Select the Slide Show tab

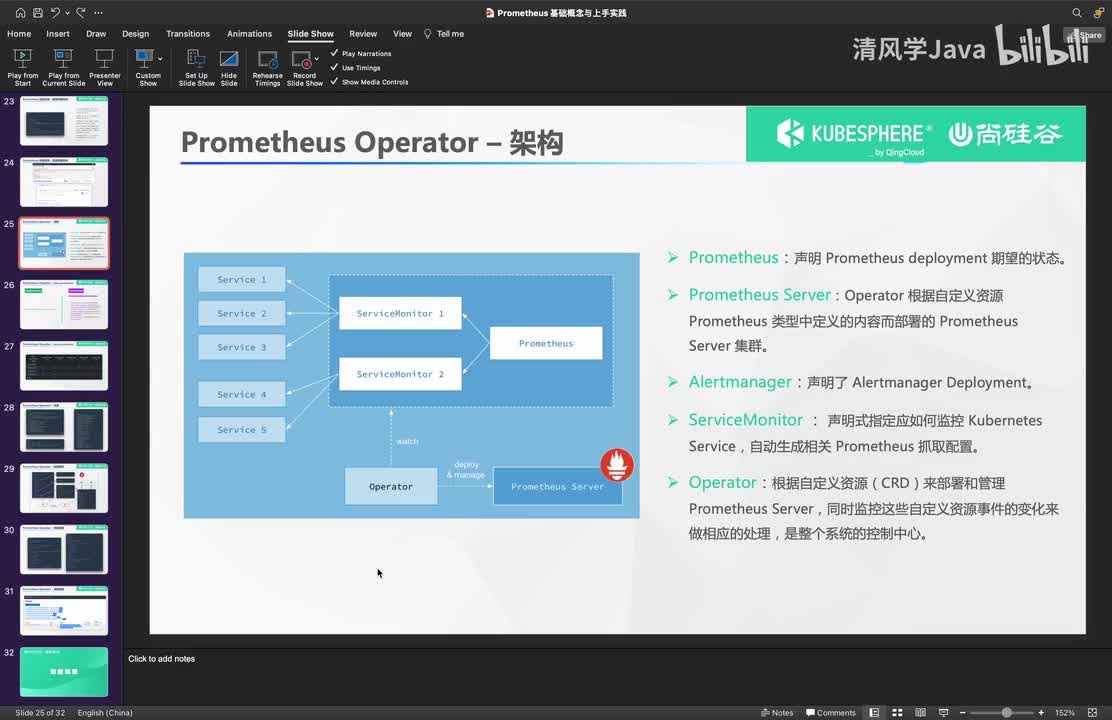point(311,34)
